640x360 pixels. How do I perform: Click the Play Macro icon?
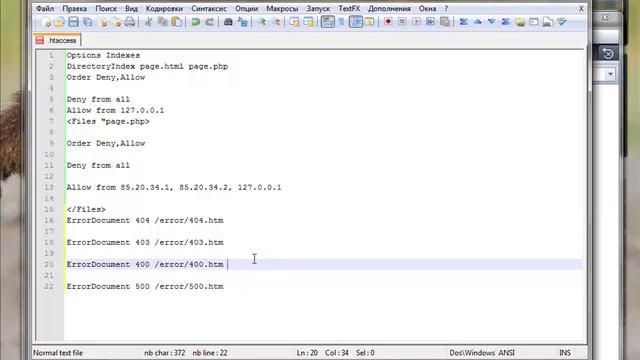tap(416, 22)
